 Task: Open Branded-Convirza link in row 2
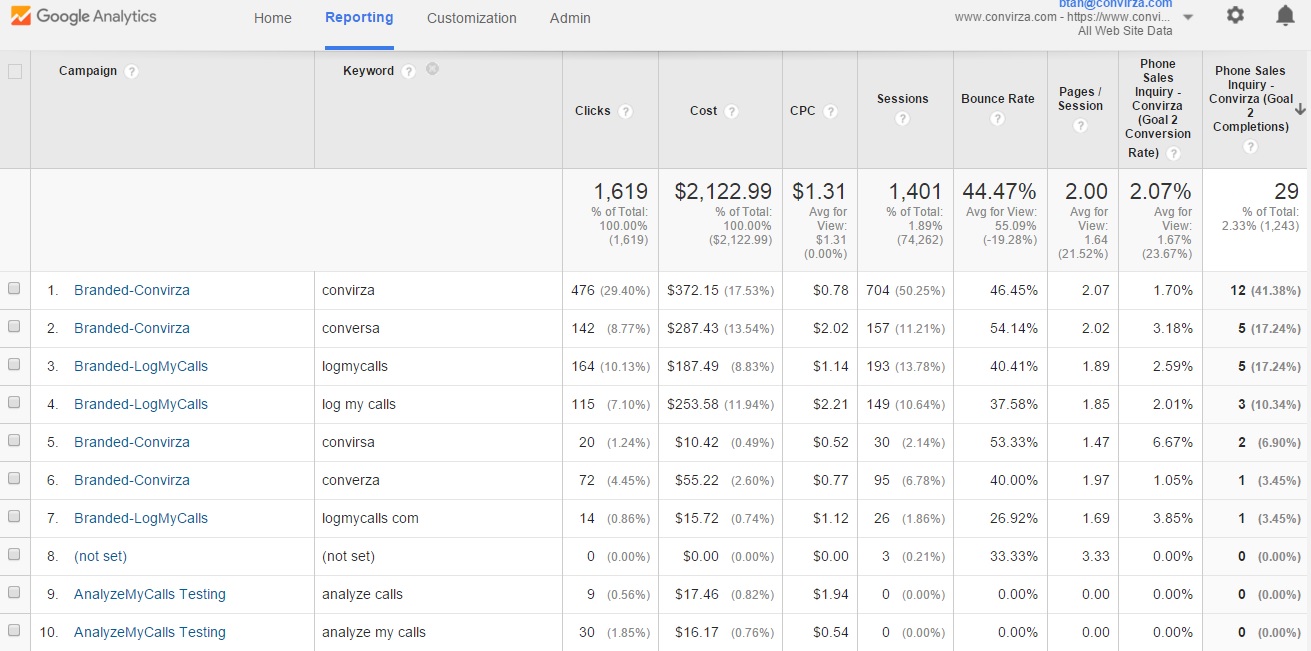[132, 328]
